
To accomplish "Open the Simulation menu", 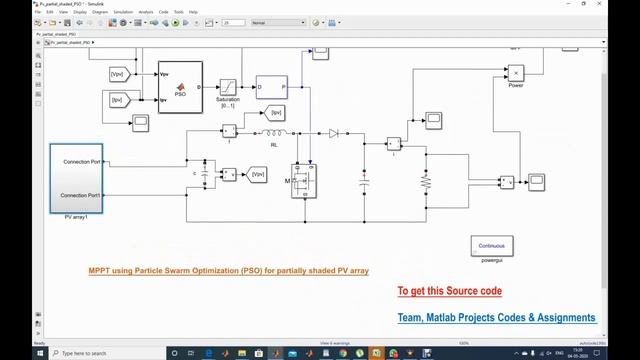I will [x=123, y=12].
